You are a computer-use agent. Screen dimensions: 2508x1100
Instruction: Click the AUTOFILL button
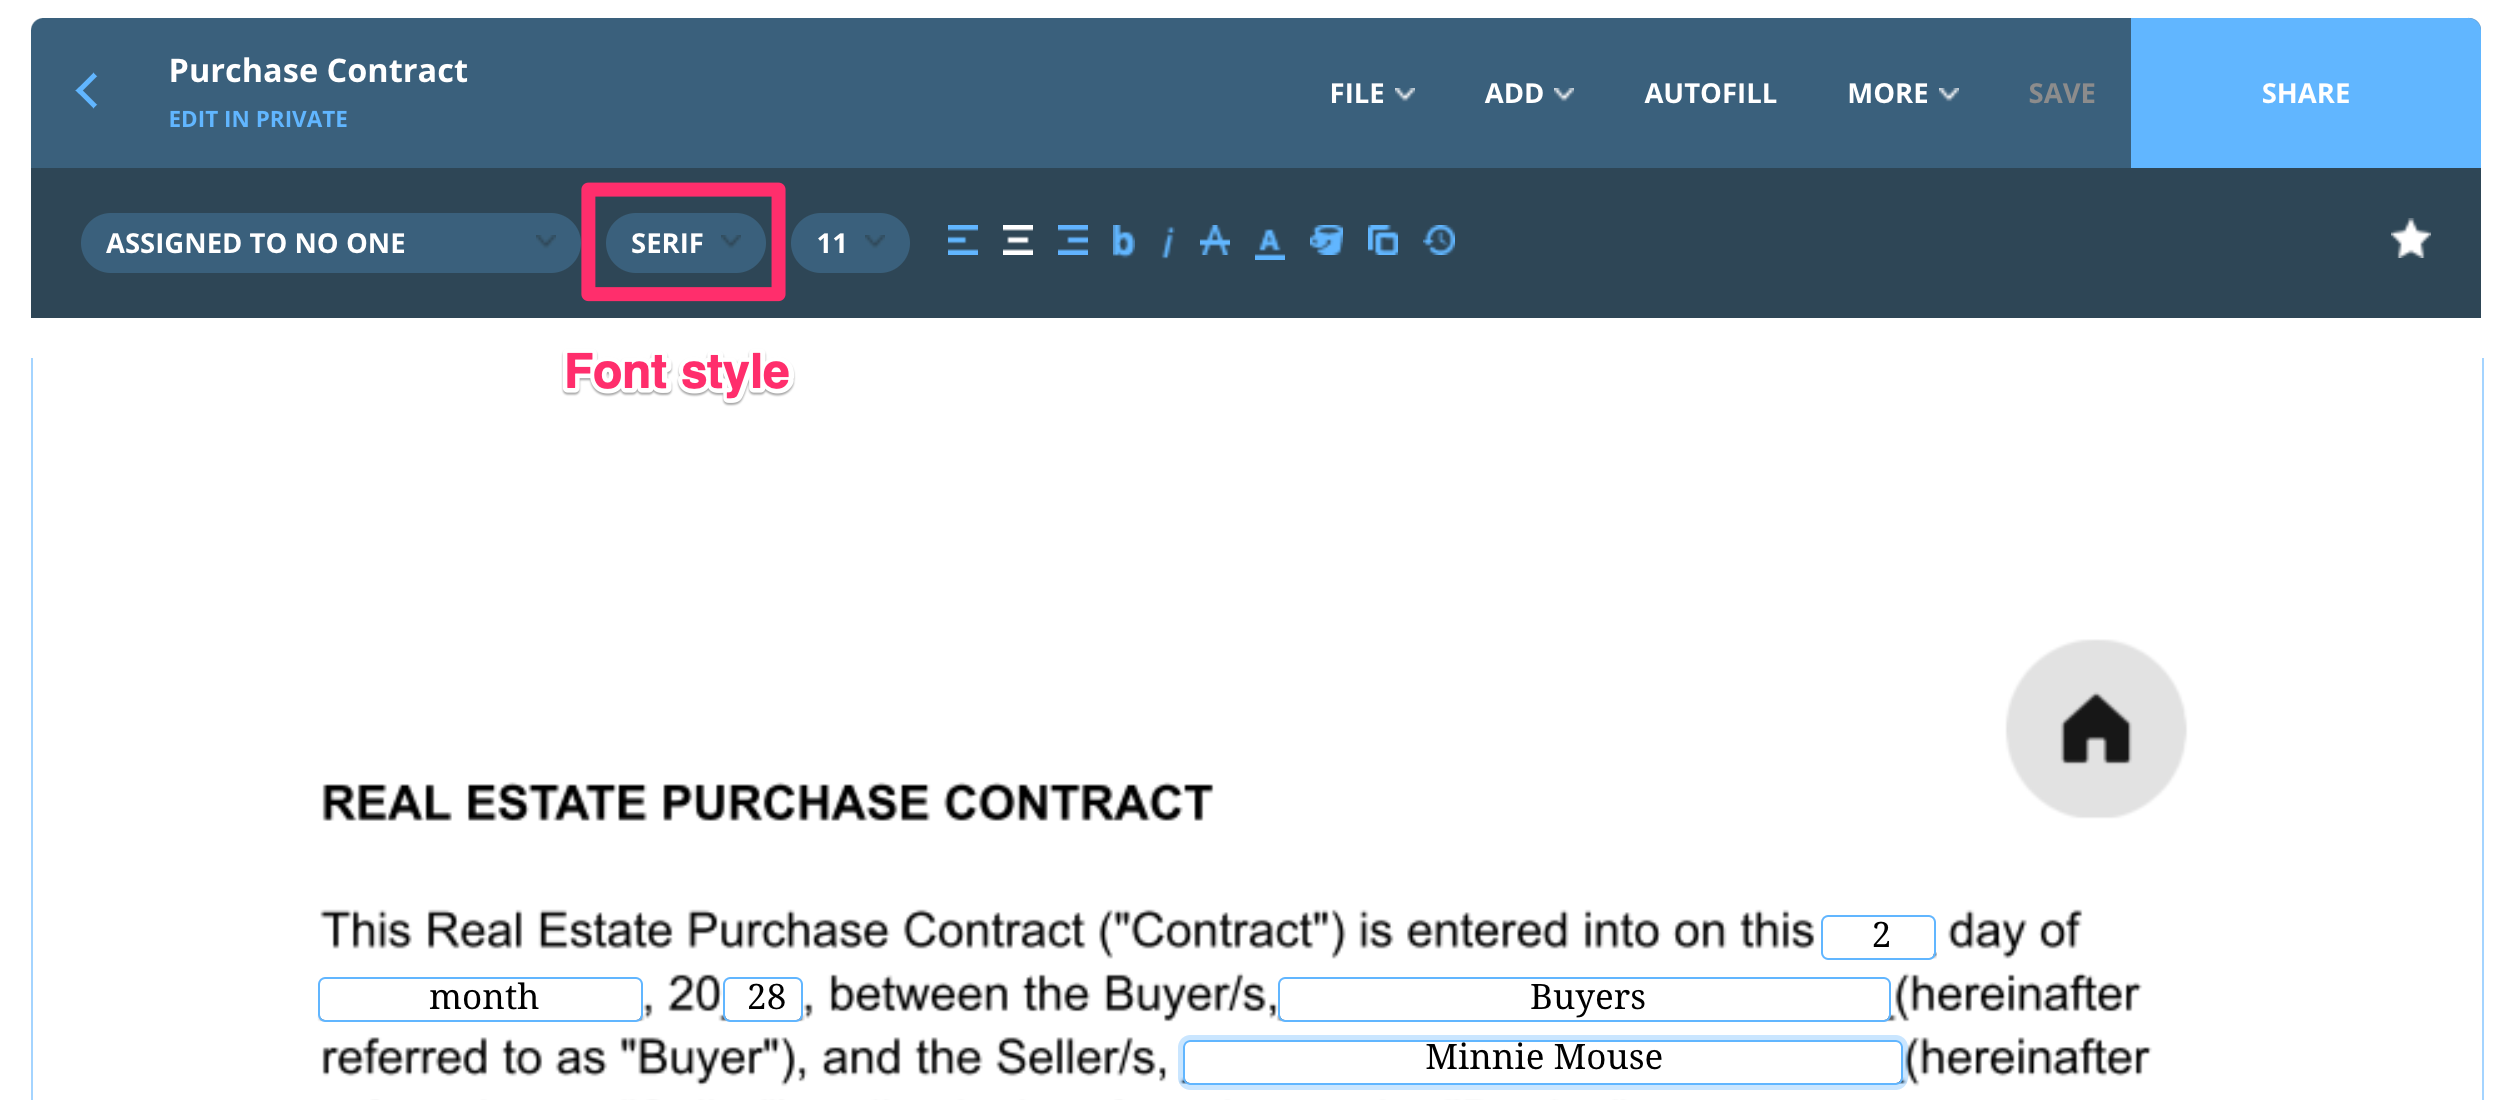click(1710, 92)
